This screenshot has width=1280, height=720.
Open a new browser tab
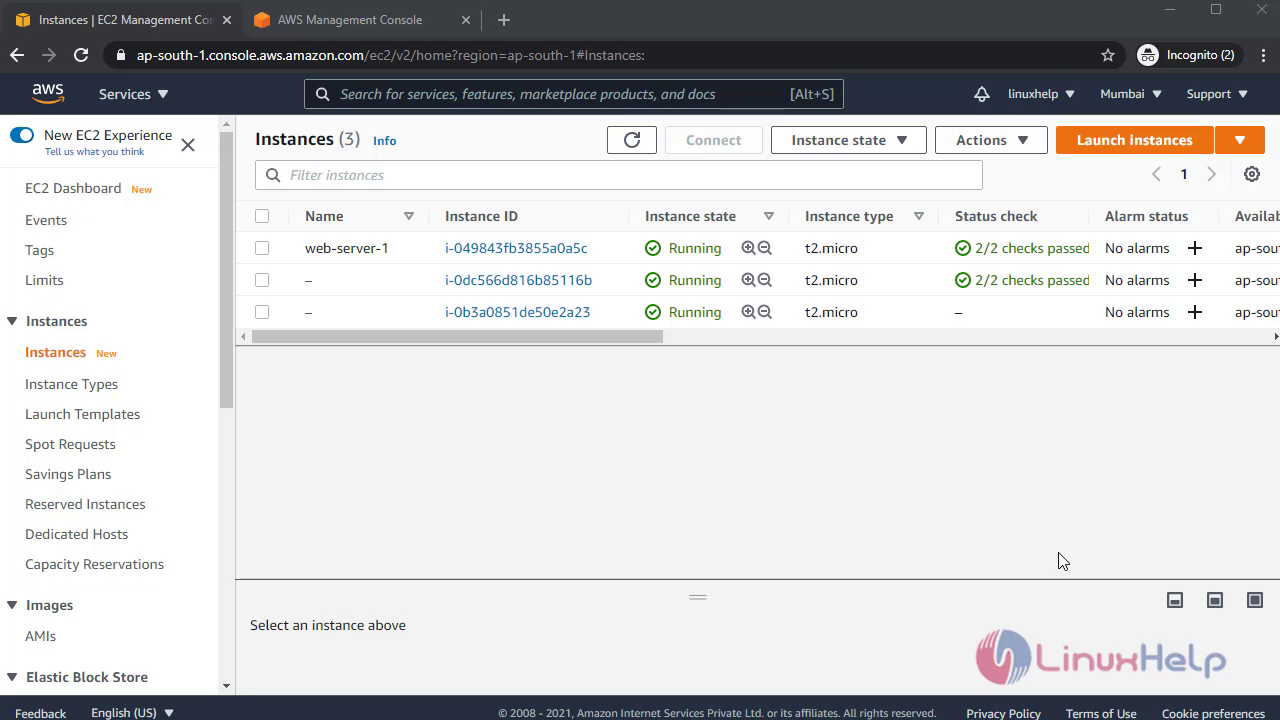[504, 20]
